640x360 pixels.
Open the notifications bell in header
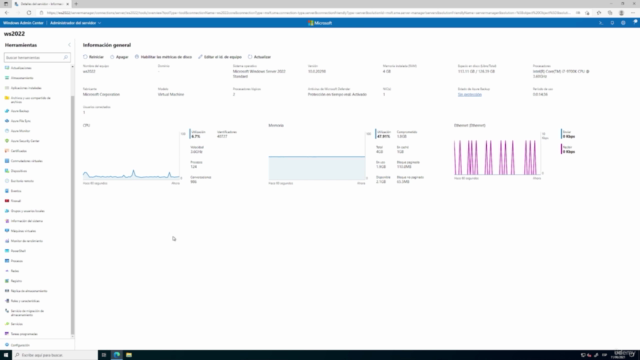tap(612, 23)
